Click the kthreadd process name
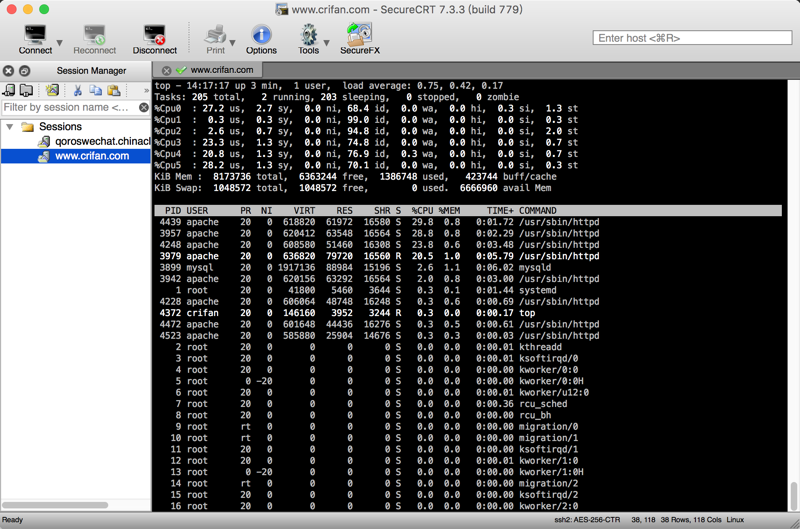Viewport: 800px width, 529px height. tap(540, 347)
